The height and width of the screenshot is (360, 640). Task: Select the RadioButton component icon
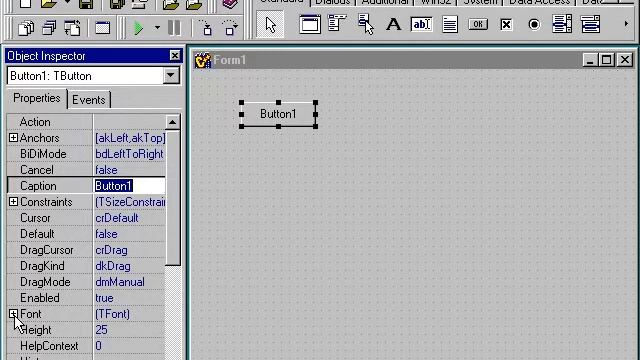click(x=534, y=24)
